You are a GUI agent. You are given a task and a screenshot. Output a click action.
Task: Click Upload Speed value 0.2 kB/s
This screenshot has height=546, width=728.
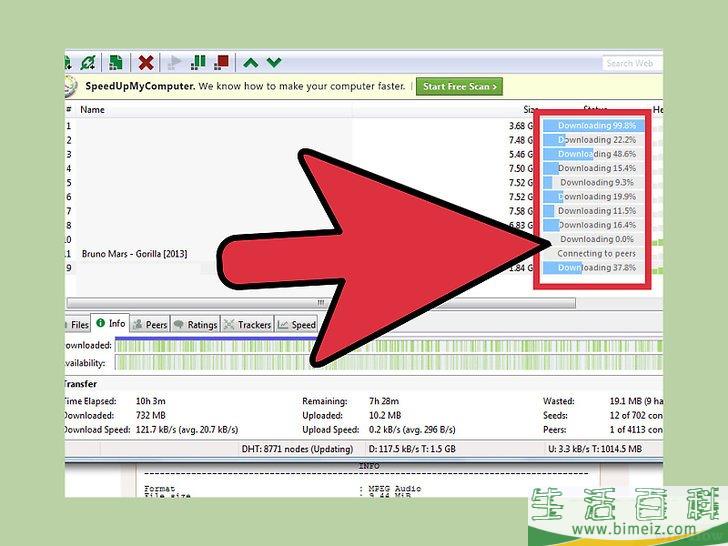(412, 430)
